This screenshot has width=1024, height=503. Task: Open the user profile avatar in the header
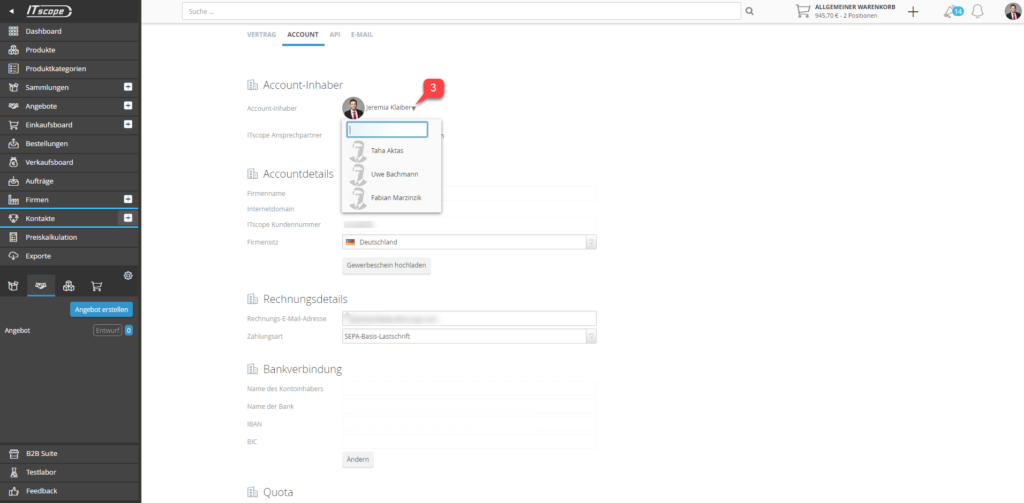point(1012,11)
